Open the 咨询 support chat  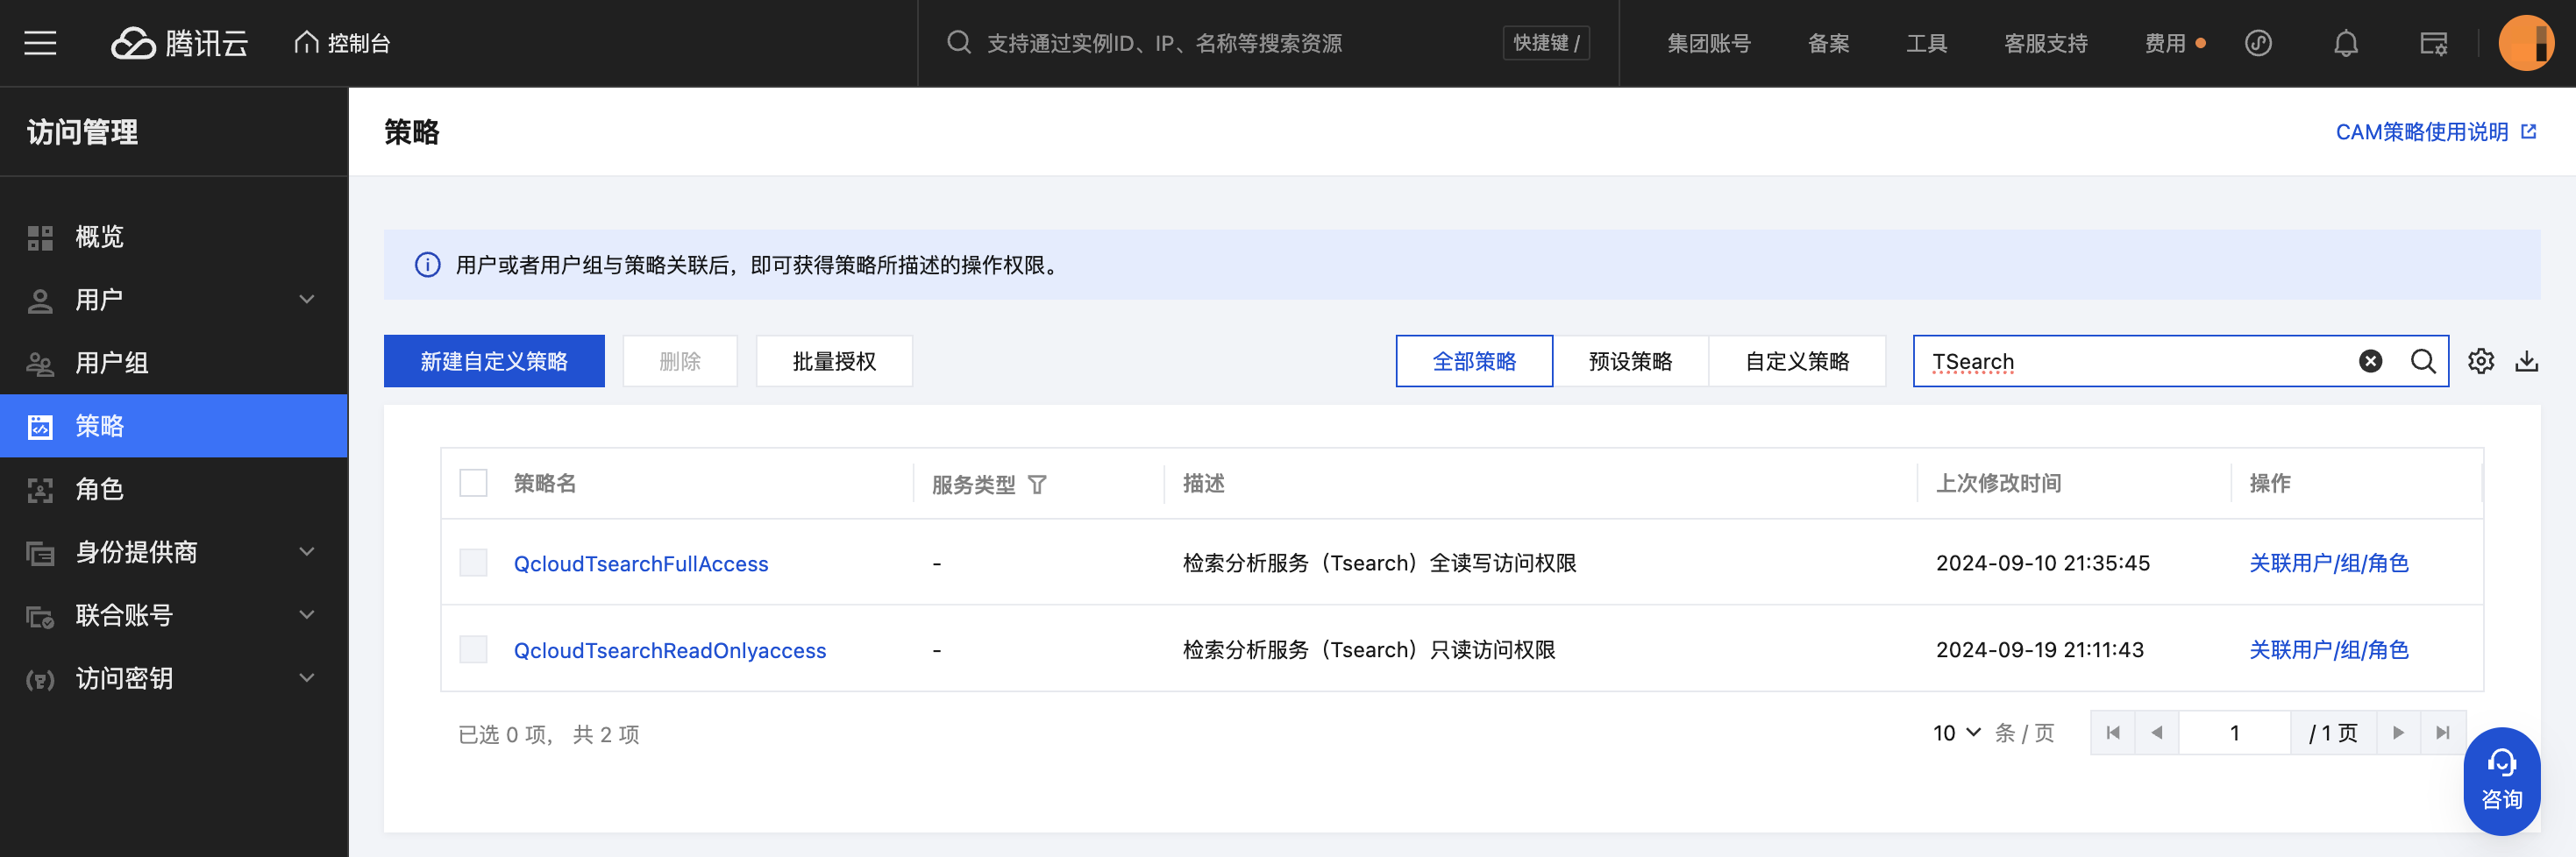coord(2501,781)
